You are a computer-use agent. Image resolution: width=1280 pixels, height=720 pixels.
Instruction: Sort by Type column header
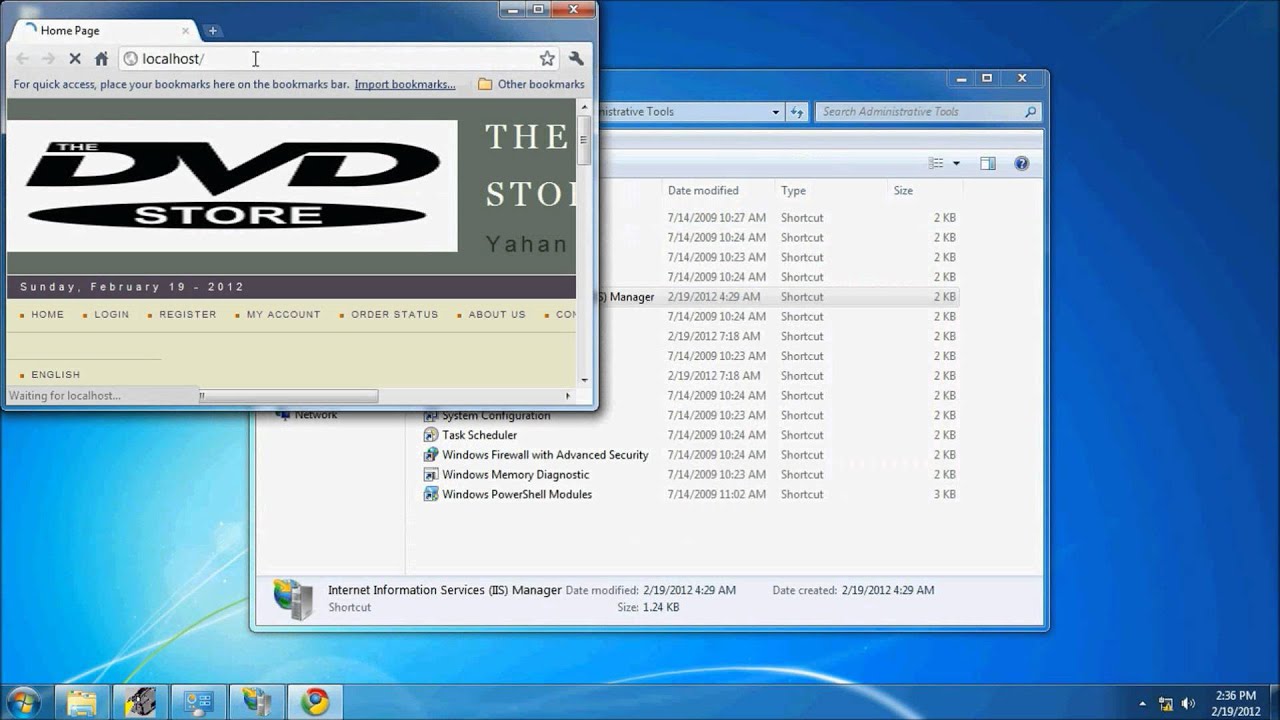pyautogui.click(x=830, y=190)
